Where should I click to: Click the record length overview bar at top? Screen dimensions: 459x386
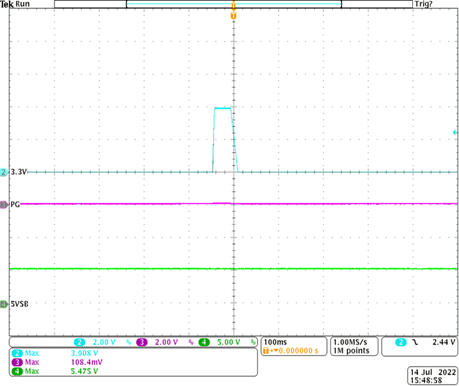pyautogui.click(x=233, y=4)
